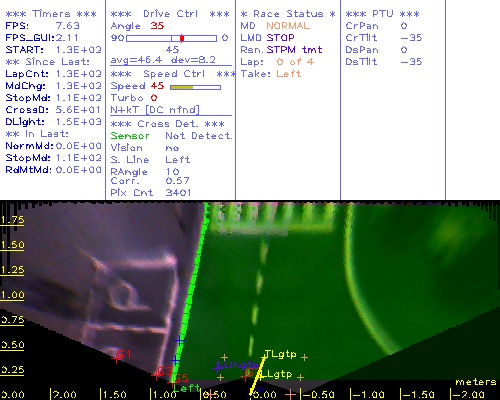This screenshot has height=400, width=500.
Task: Click the Take Left direction value
Action: (289, 74)
